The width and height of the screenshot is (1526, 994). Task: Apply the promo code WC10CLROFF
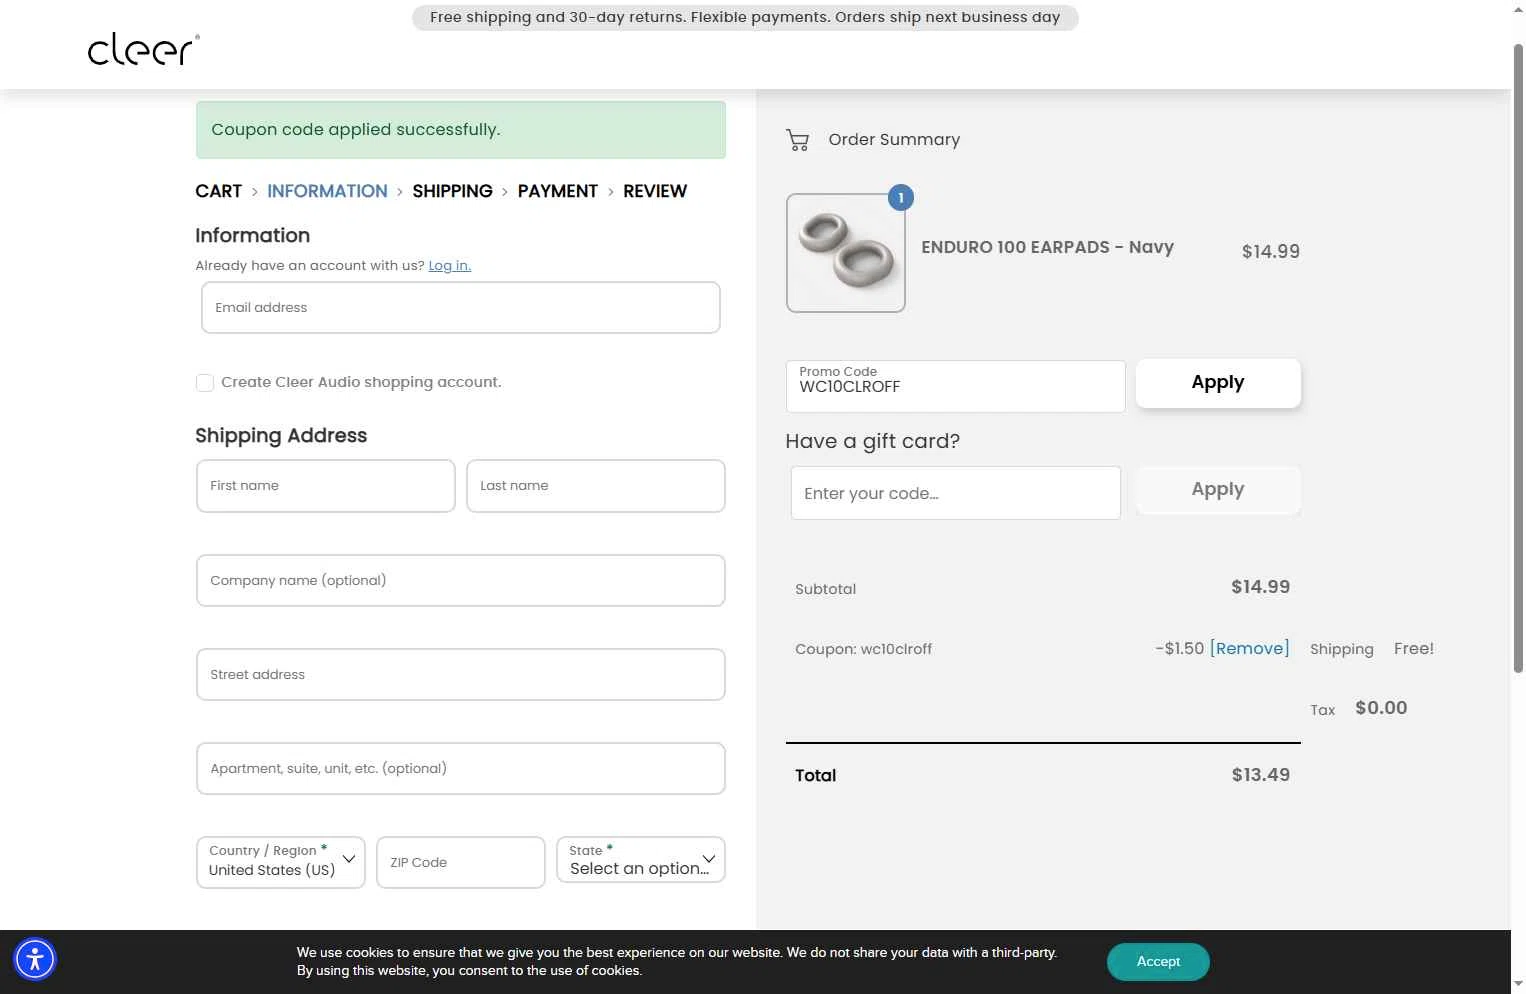click(1218, 383)
